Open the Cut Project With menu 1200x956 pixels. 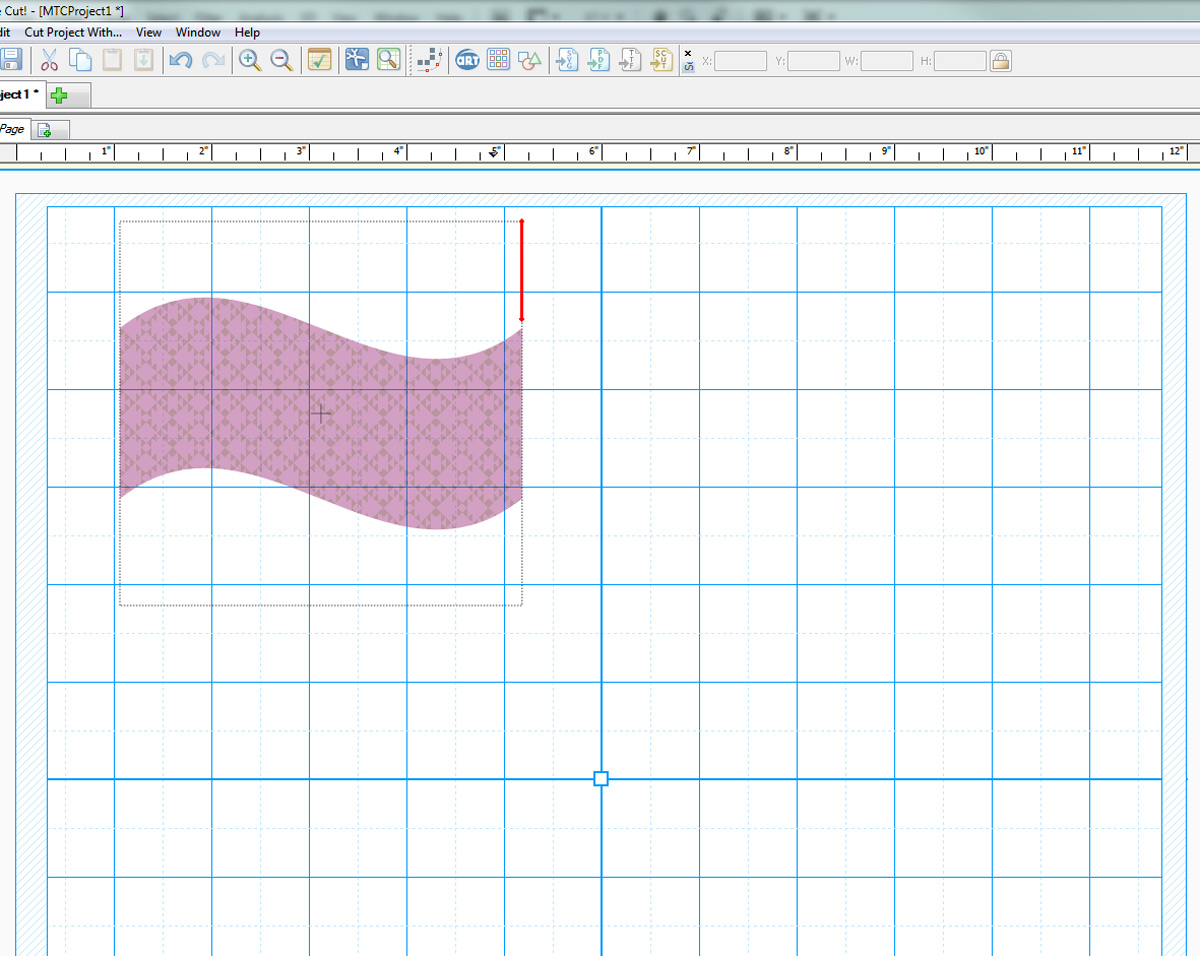click(x=73, y=33)
